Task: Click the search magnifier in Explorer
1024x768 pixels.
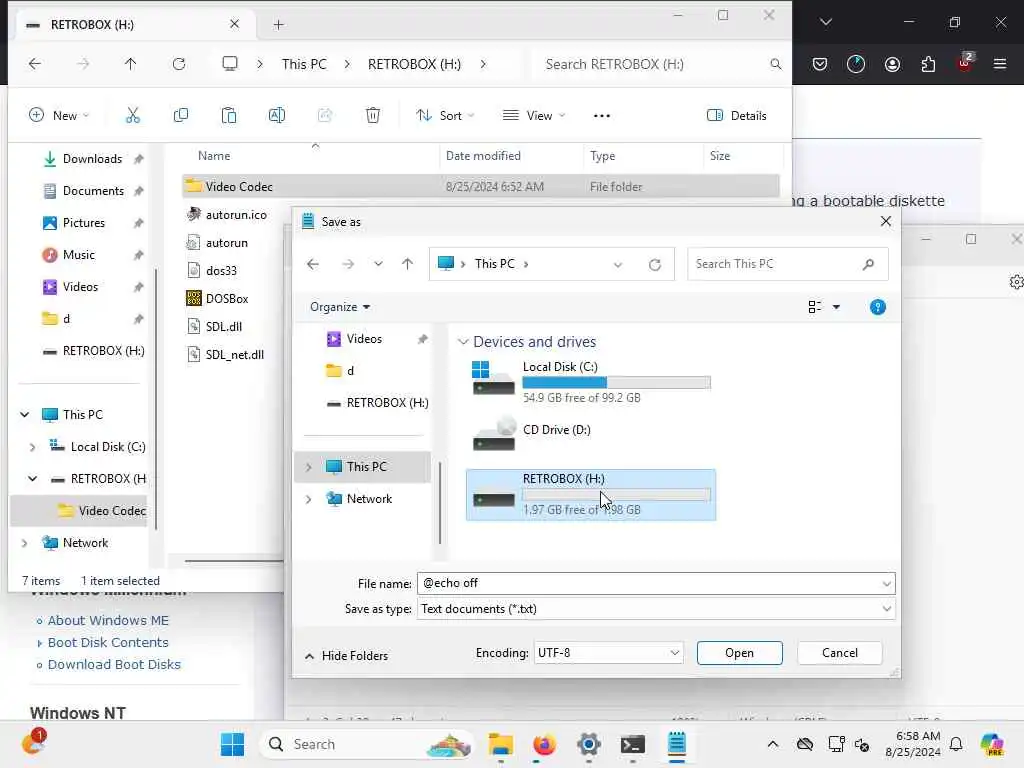Action: pos(775,64)
